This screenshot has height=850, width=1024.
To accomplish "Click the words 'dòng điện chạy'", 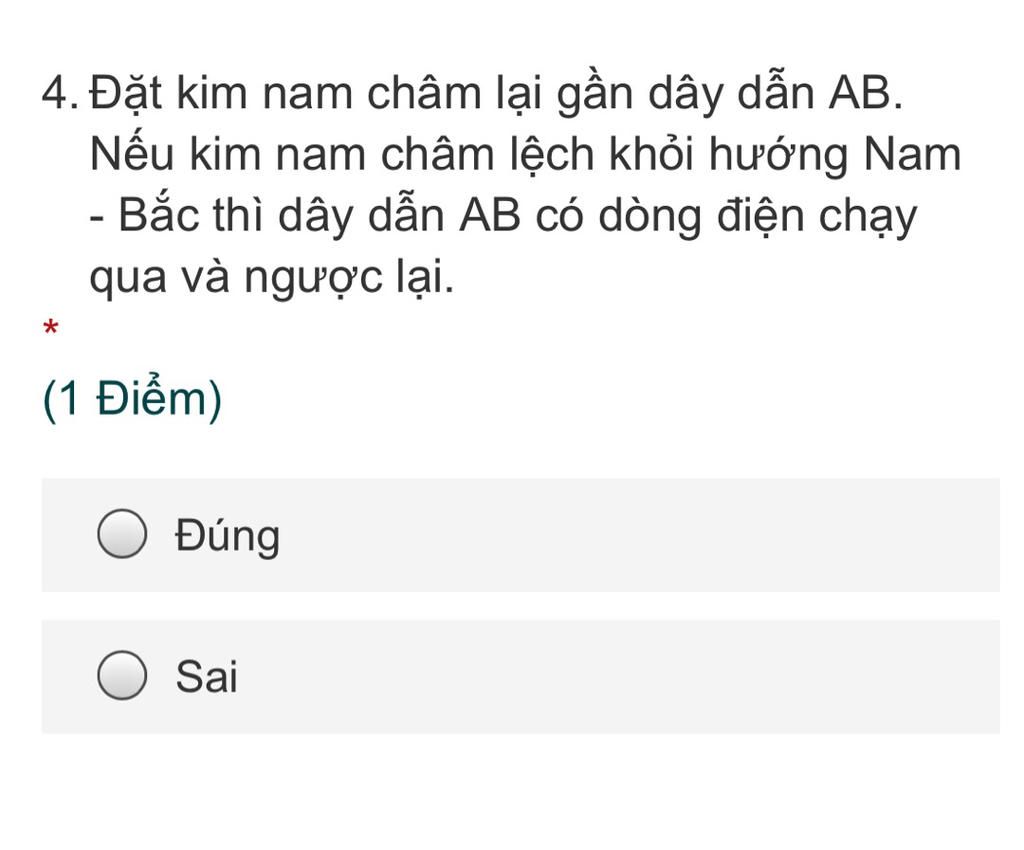I will [x=758, y=217].
